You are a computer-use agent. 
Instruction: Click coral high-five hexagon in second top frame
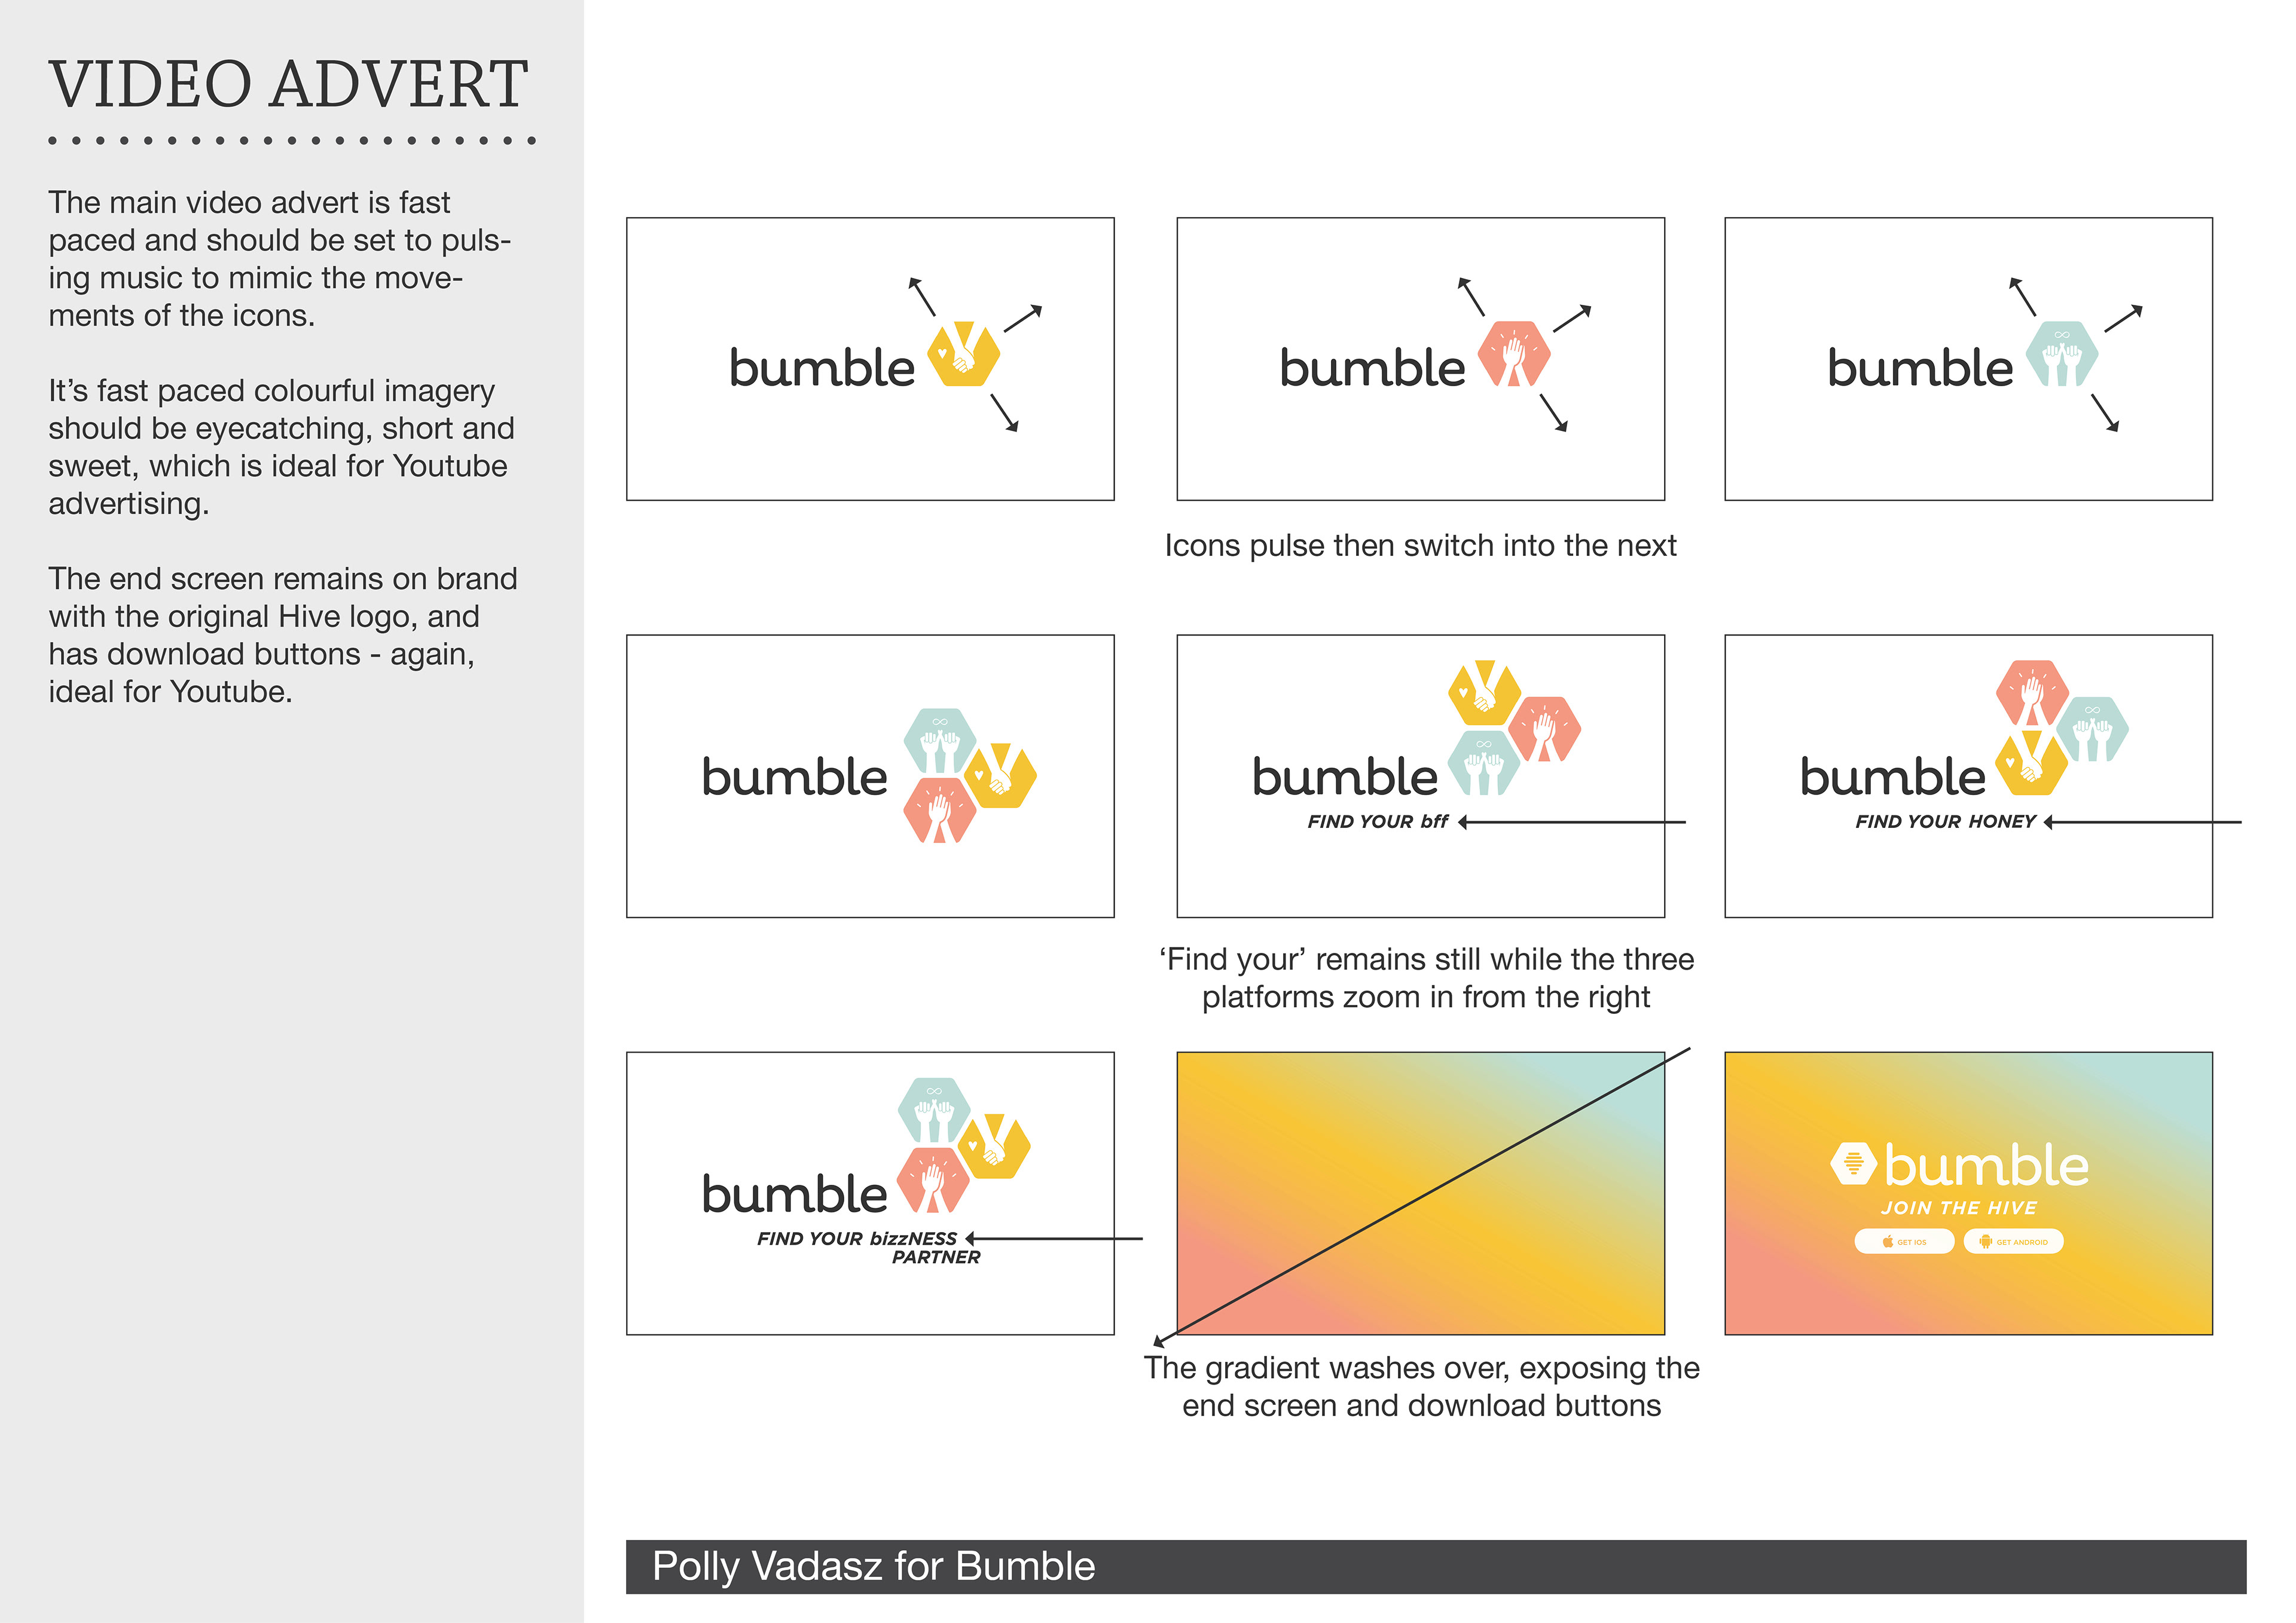click(x=1514, y=354)
